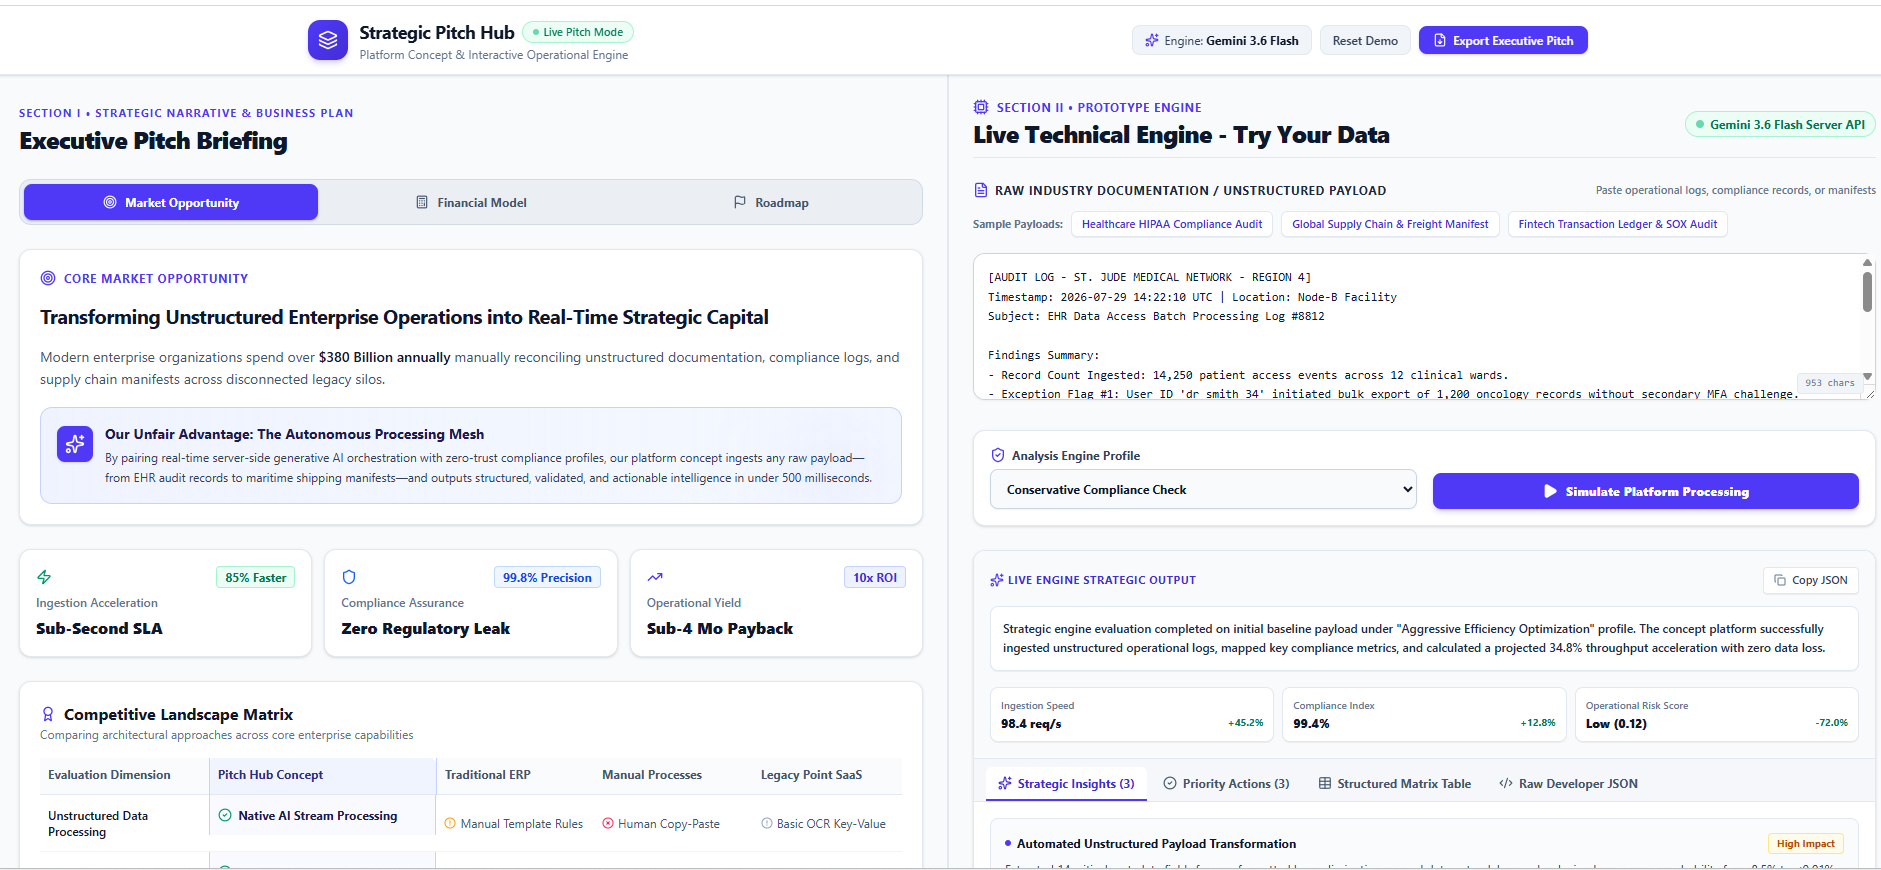Click the green check icon beside Native AI Stream Processing
1881x870 pixels.
coord(225,815)
